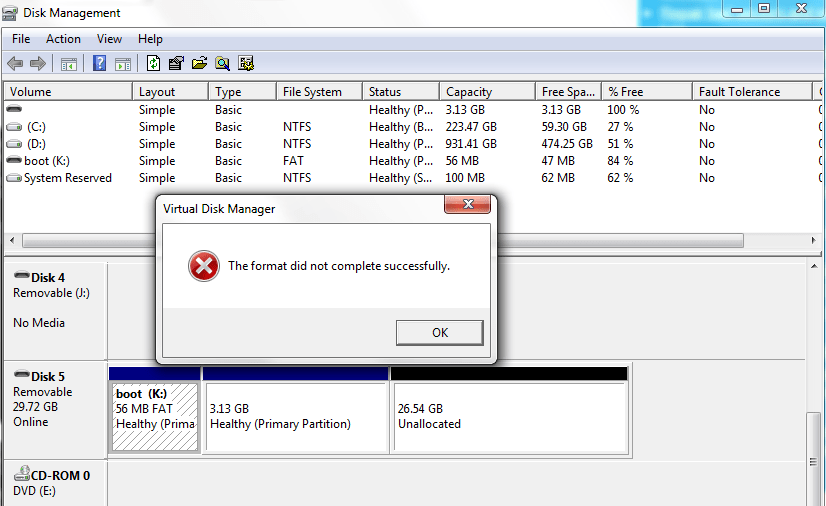The width and height of the screenshot is (826, 506).
Task: Sort by the Free Space column header
Action: click(568, 92)
